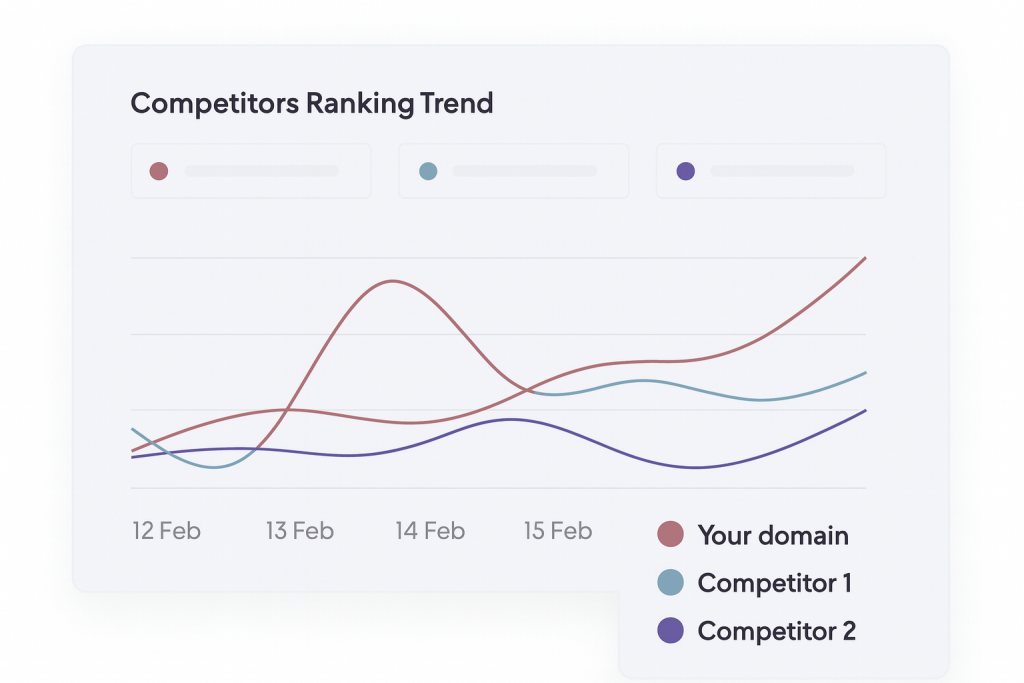Open the placeholder bar in the red-dot chip
The width and height of the screenshot is (1024, 683).
click(x=262, y=171)
